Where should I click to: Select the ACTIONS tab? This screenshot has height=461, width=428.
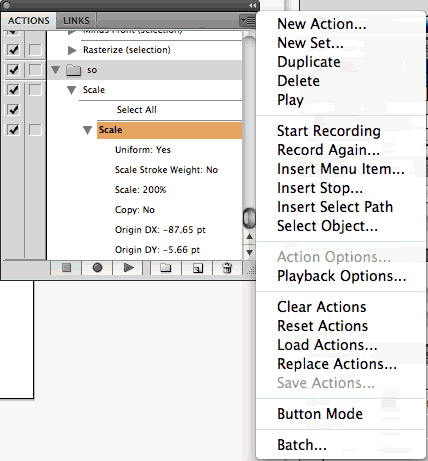29,21
